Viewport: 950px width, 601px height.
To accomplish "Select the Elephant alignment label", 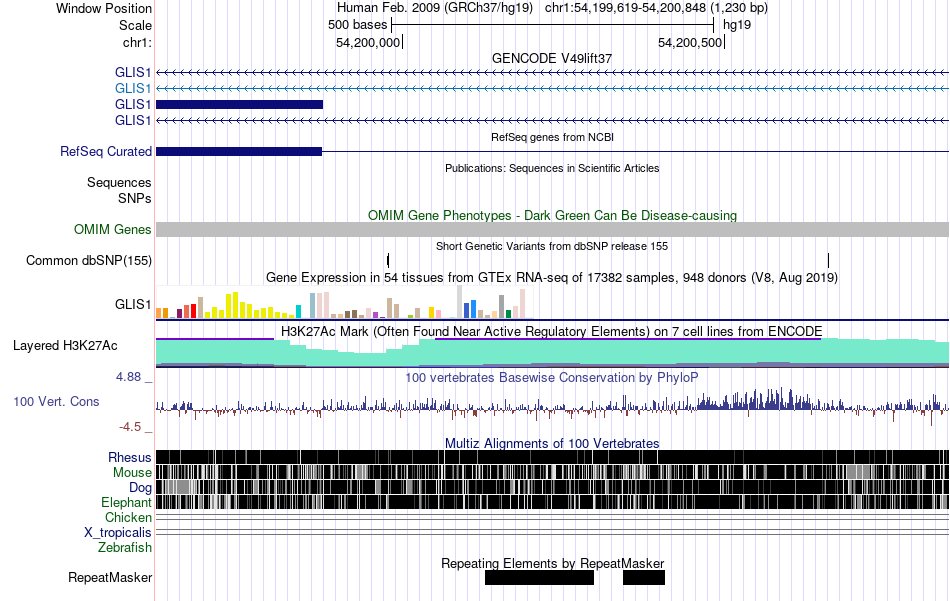I will point(127,502).
